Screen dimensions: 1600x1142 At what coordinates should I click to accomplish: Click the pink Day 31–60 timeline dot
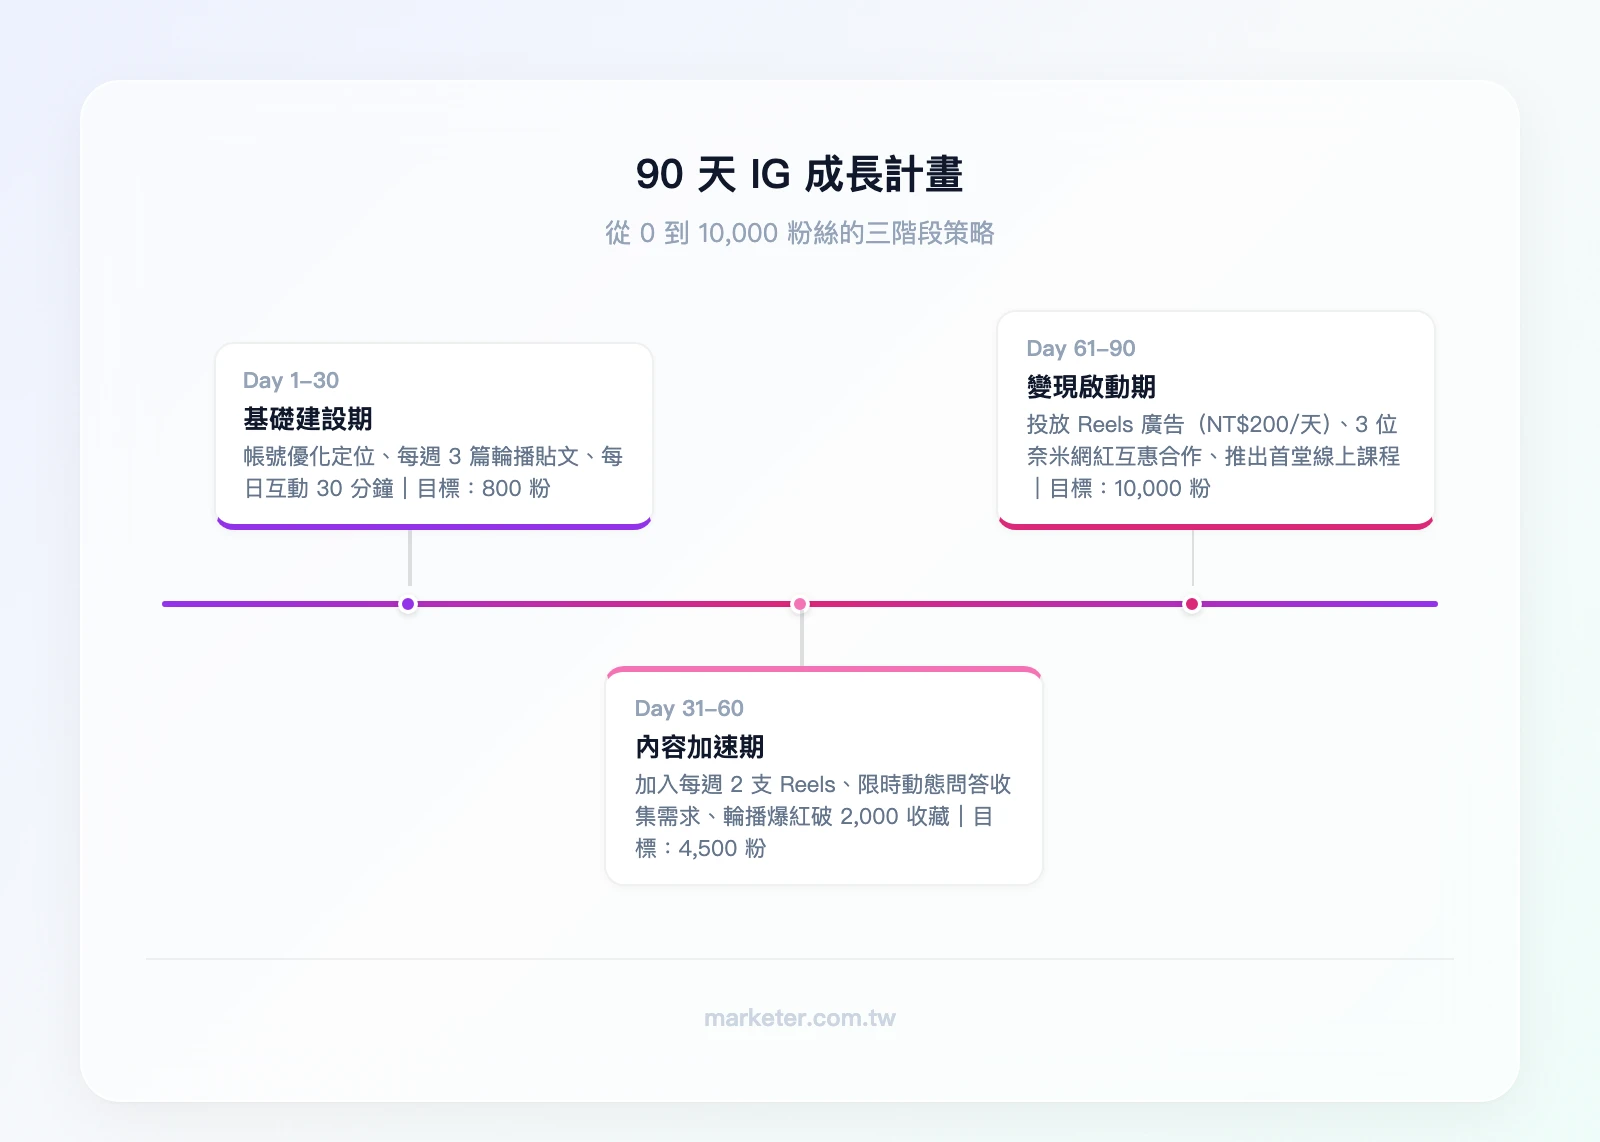point(800,604)
